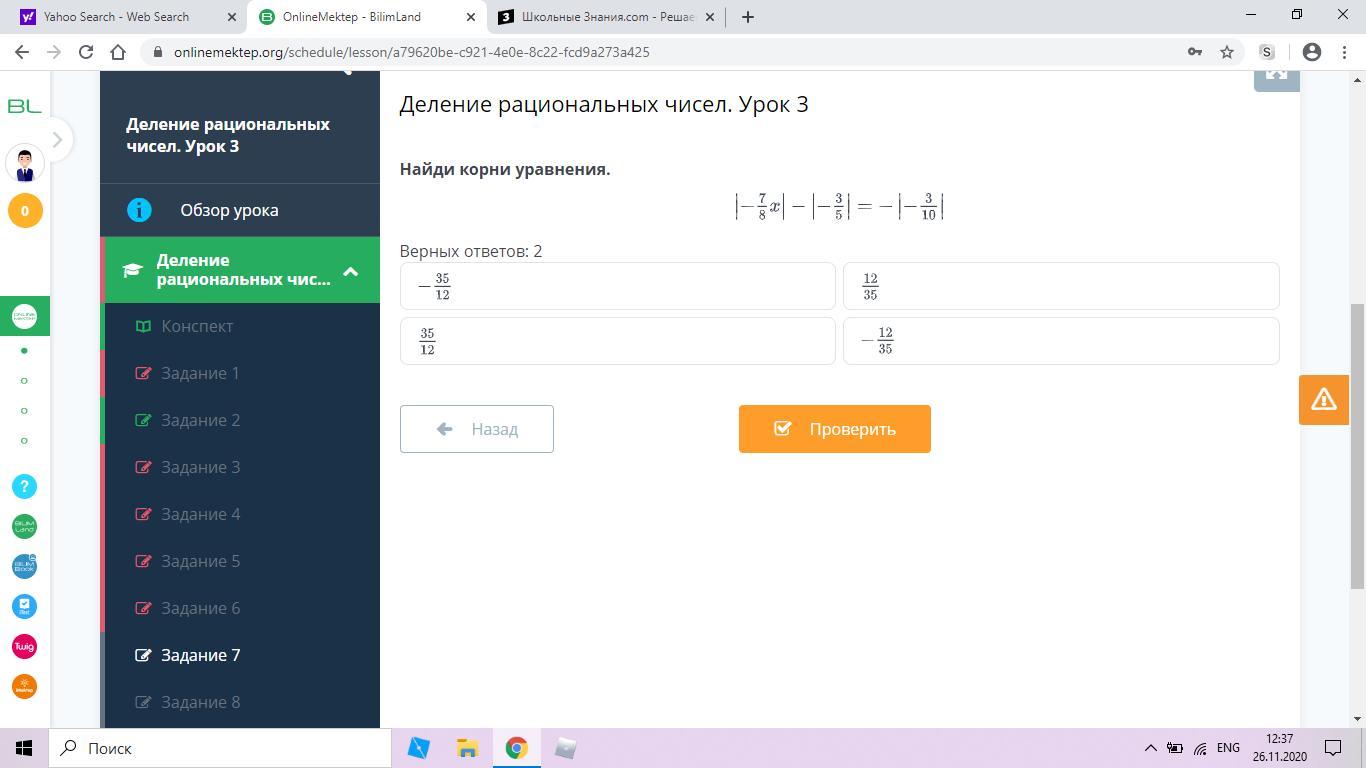Close the Yahoo Search tab
1366x768 pixels.
232,16
